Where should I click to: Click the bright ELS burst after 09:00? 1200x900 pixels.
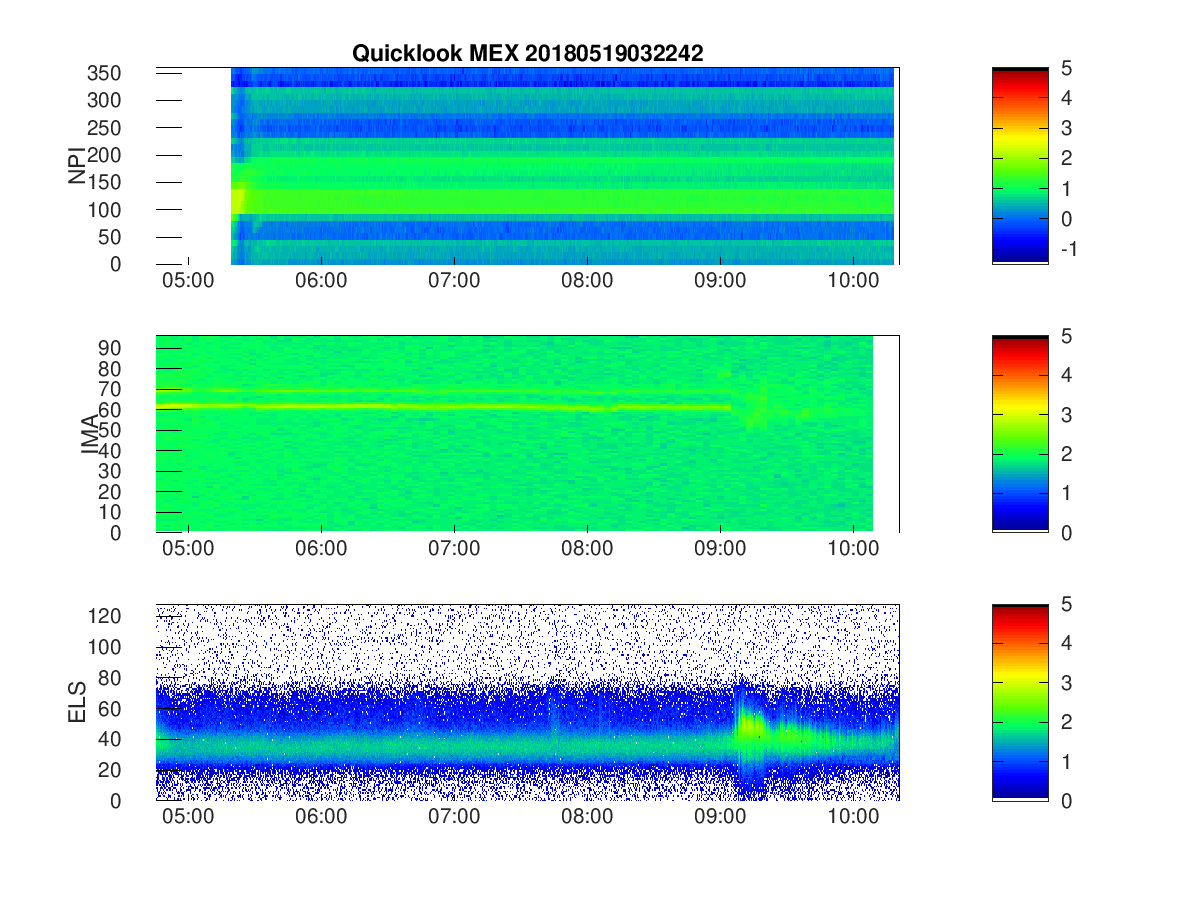748,725
